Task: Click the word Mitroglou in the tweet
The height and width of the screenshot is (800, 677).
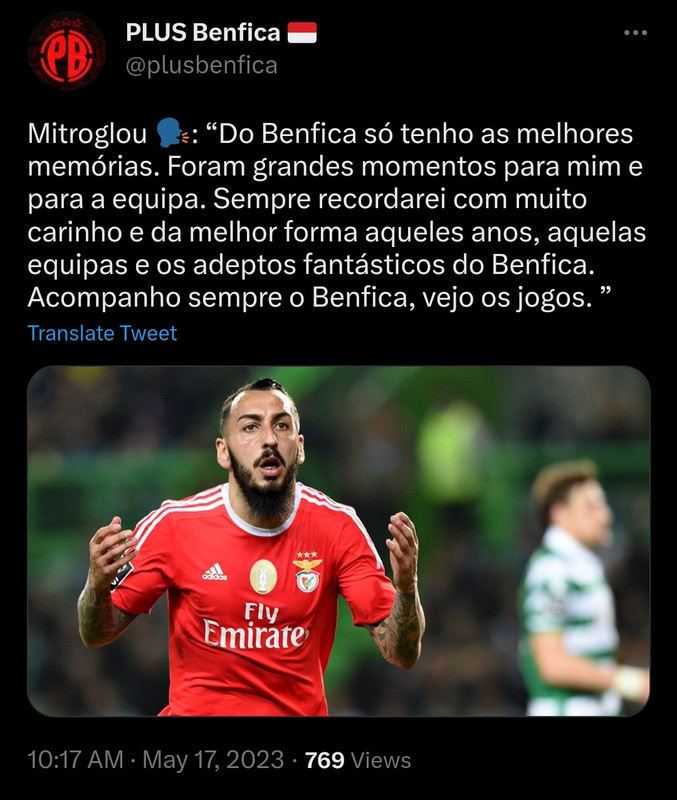Action: click(87, 134)
